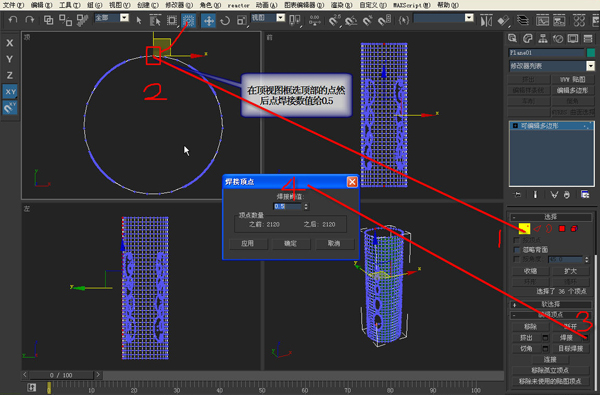Open the 修改器 menu
Screen dimensions: 600x395
tap(179, 5)
